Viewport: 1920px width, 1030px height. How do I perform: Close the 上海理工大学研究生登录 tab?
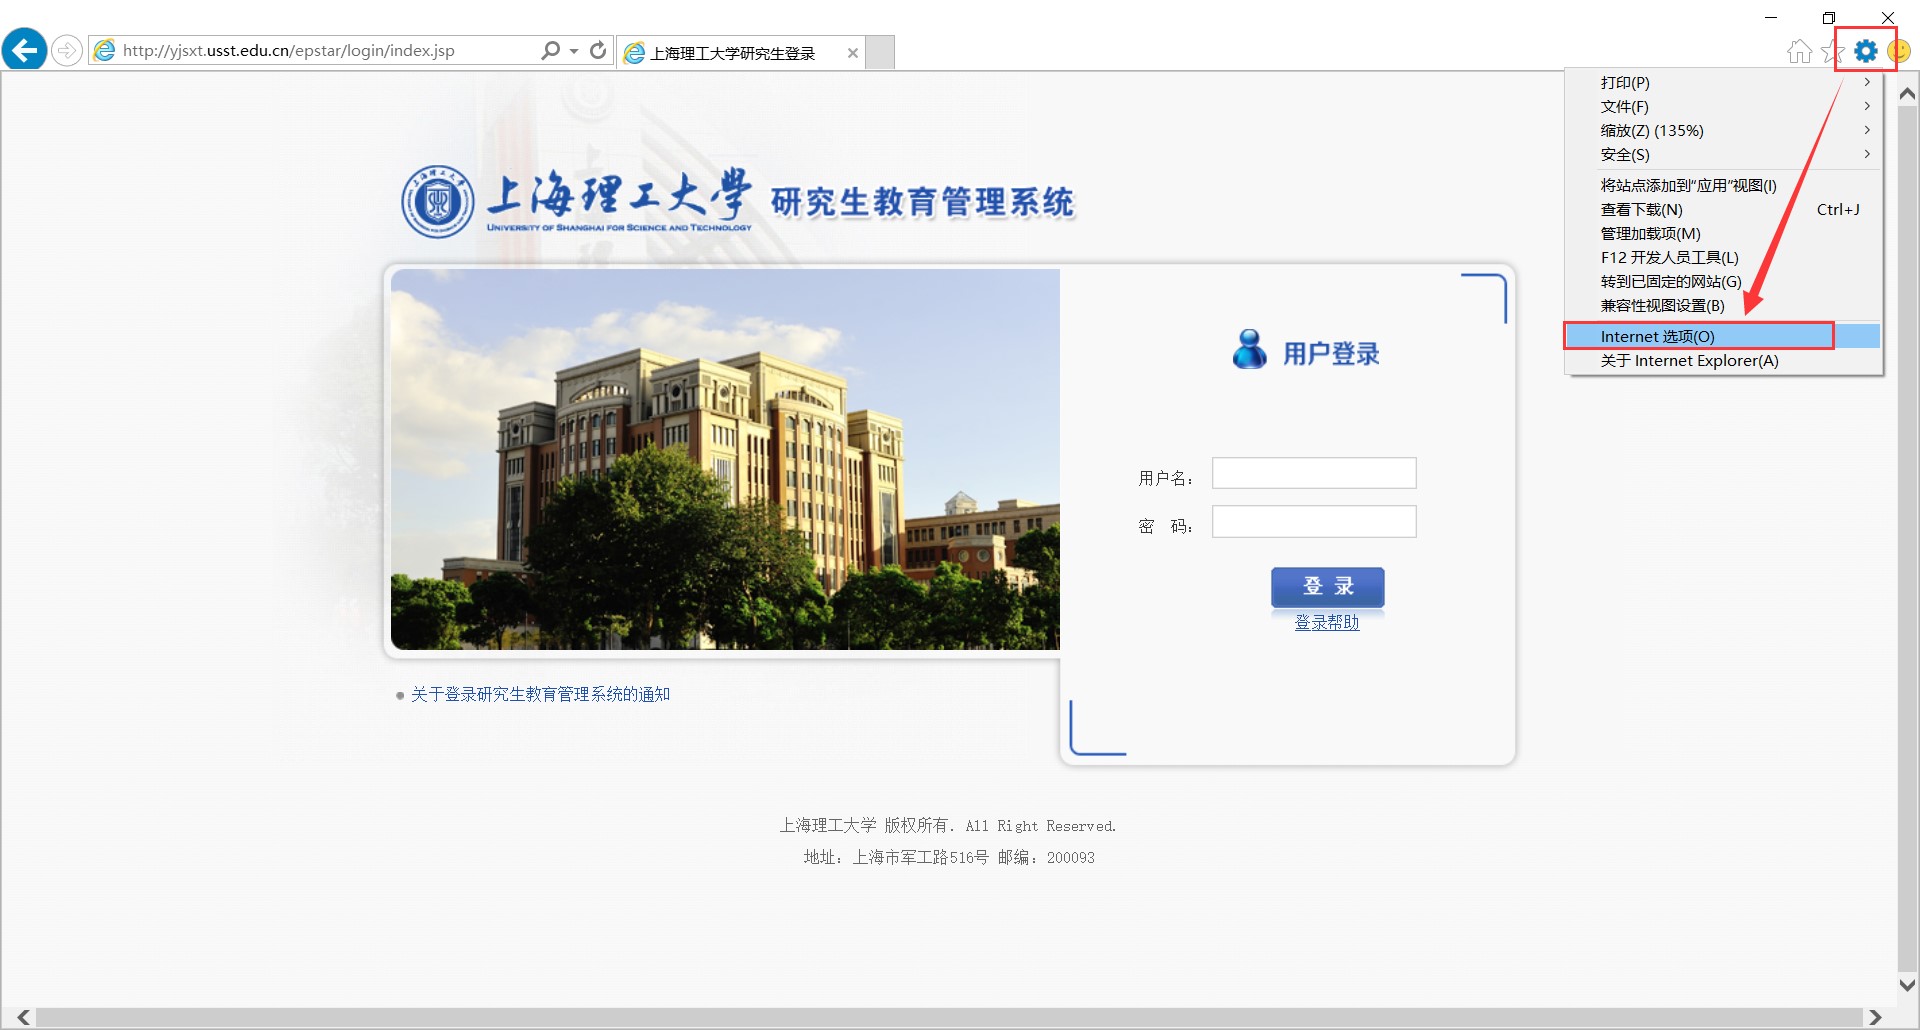(x=852, y=53)
